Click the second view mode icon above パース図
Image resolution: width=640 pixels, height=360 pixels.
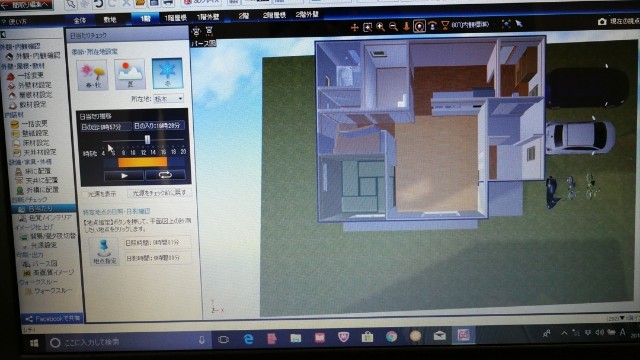[209, 31]
